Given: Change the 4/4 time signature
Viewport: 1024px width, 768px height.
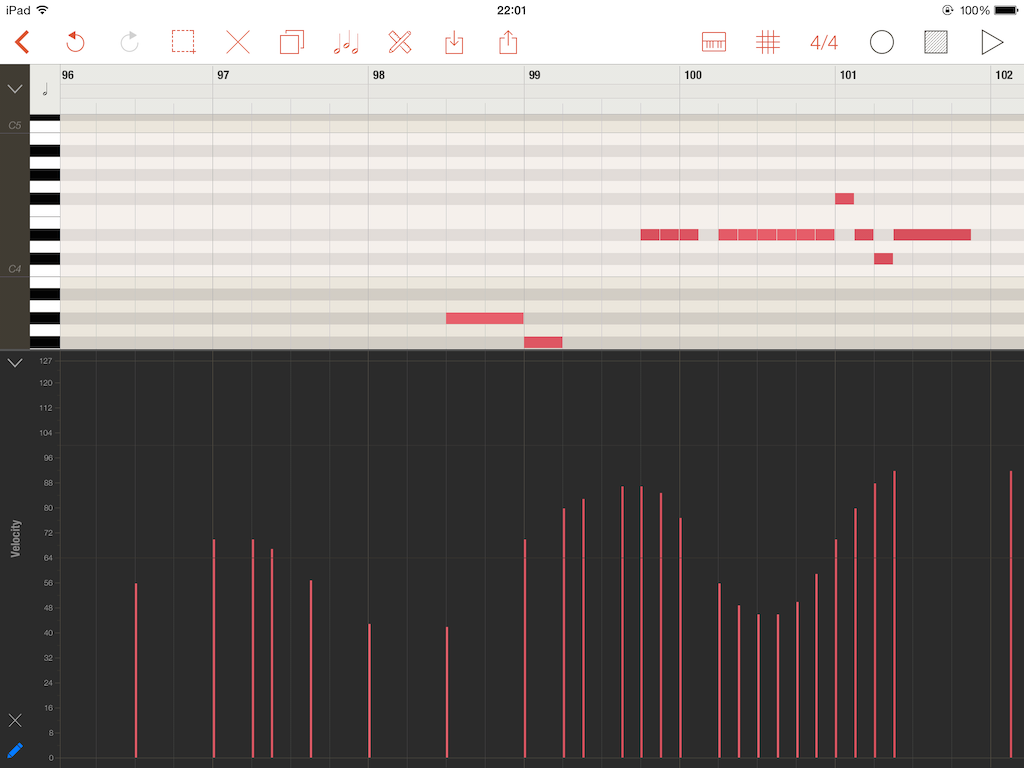Looking at the screenshot, I should [x=824, y=43].
